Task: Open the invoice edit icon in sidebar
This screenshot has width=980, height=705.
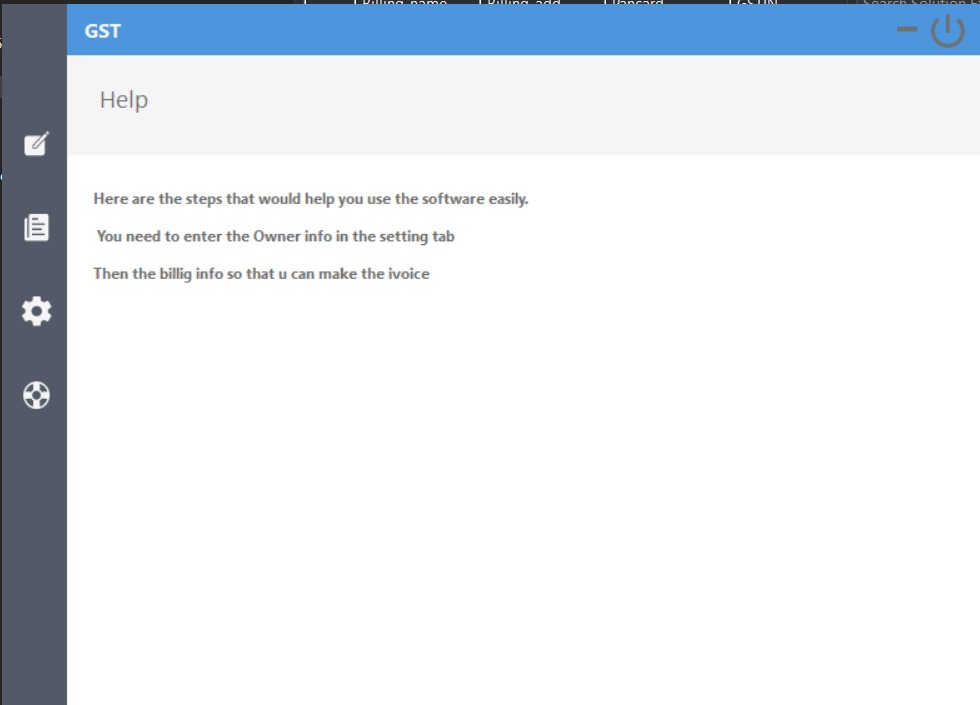Action: tap(36, 144)
